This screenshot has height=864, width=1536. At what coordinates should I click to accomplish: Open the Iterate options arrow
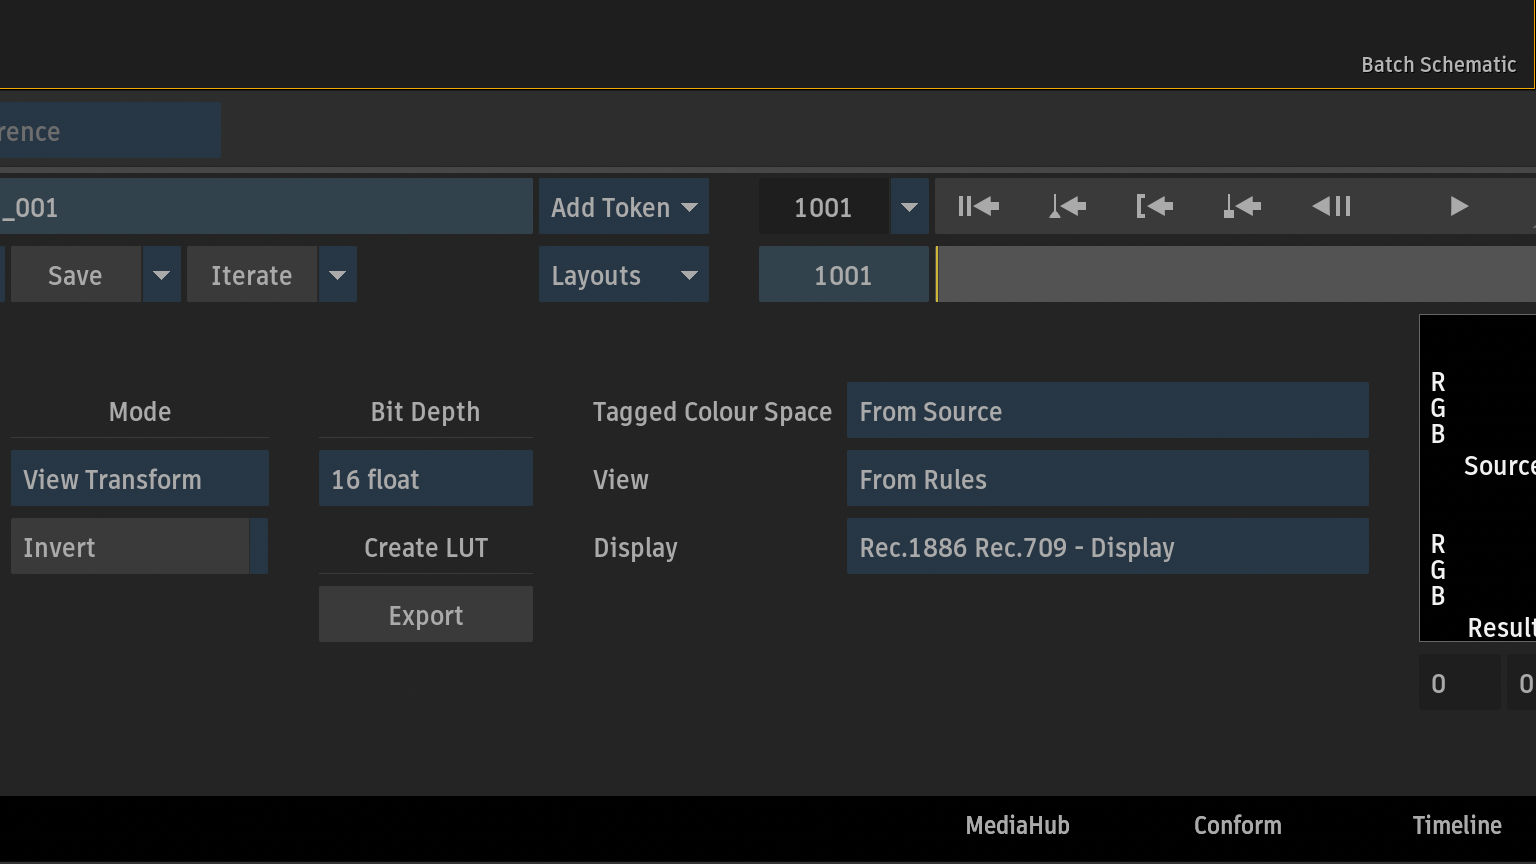coord(337,275)
